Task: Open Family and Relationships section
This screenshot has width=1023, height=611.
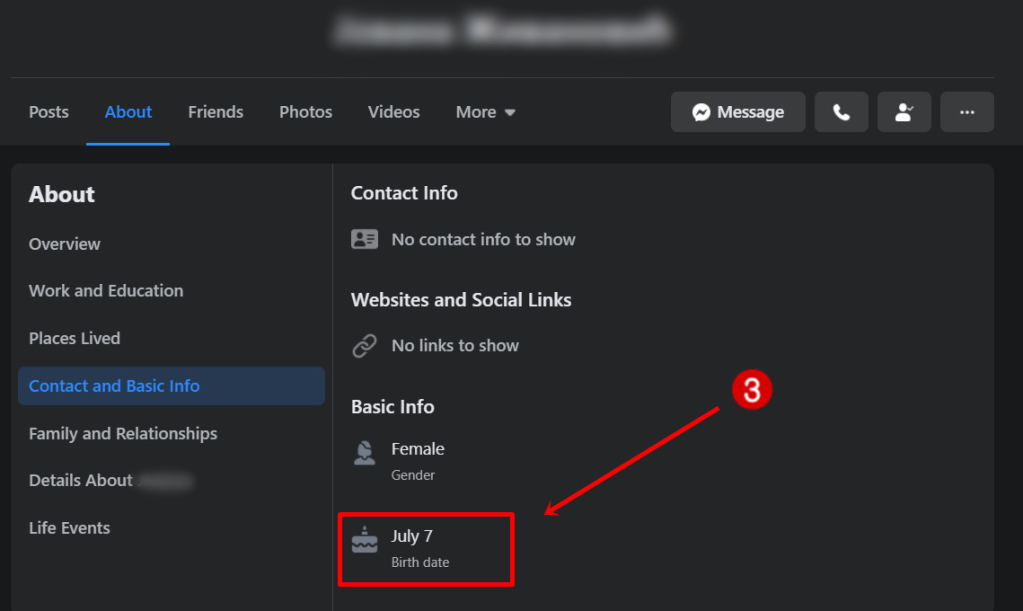Action: point(123,434)
